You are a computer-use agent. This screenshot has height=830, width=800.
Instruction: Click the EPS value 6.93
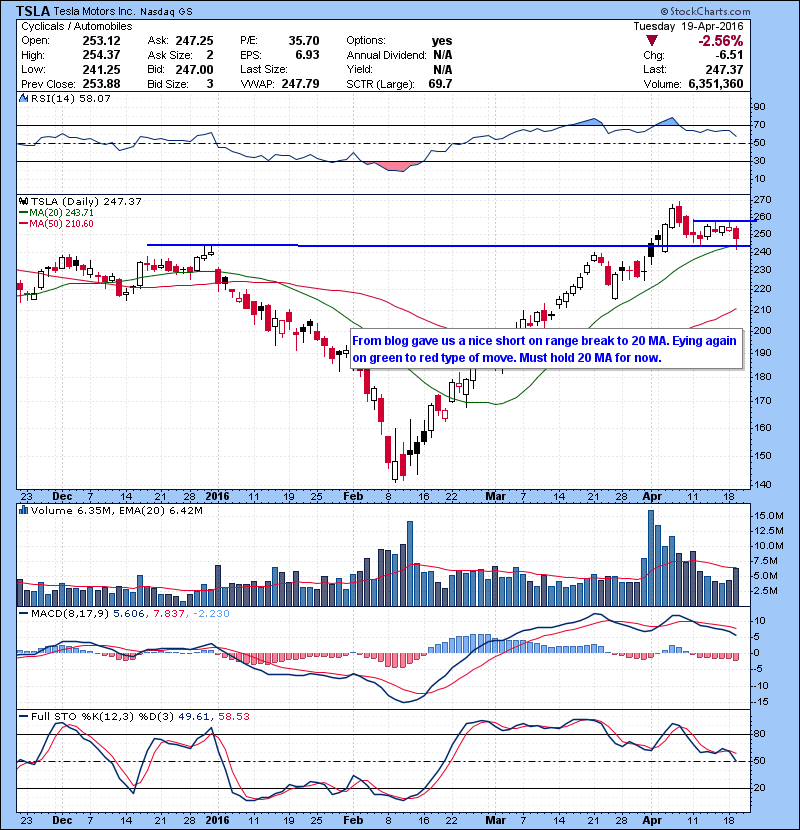point(308,55)
